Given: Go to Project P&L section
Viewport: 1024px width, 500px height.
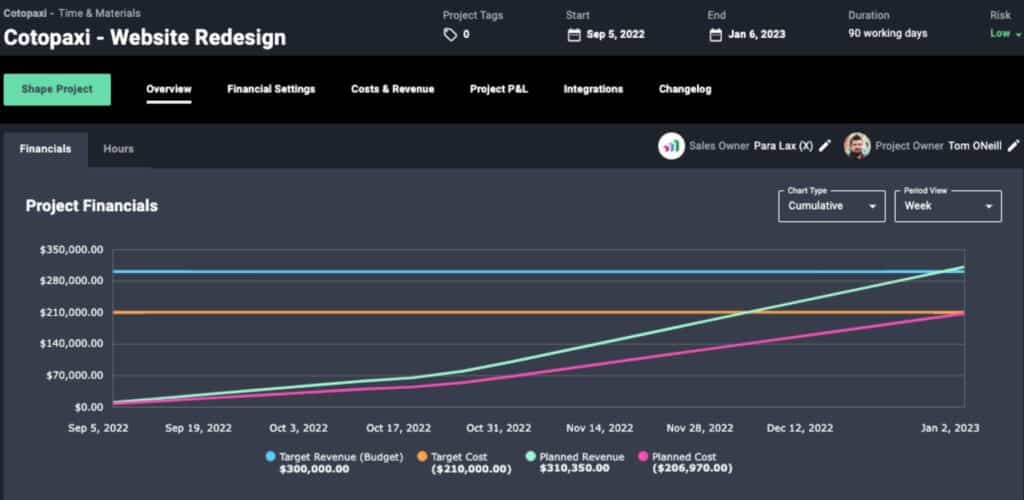Looking at the screenshot, I should (498, 89).
